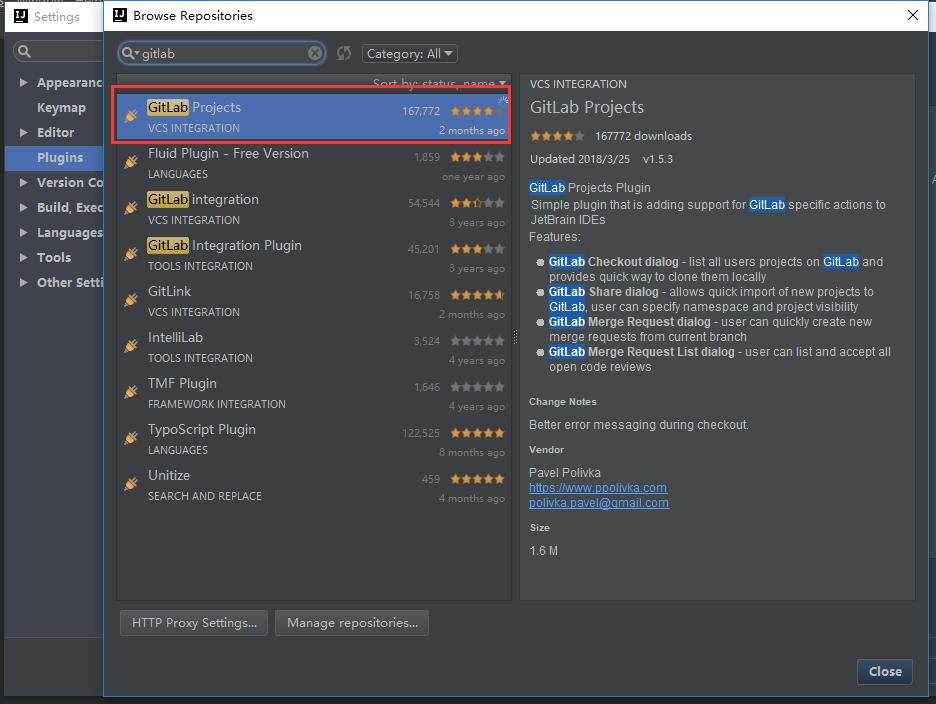This screenshot has height=704, width=936.
Task: Expand the Languages settings node
Action: point(23,232)
